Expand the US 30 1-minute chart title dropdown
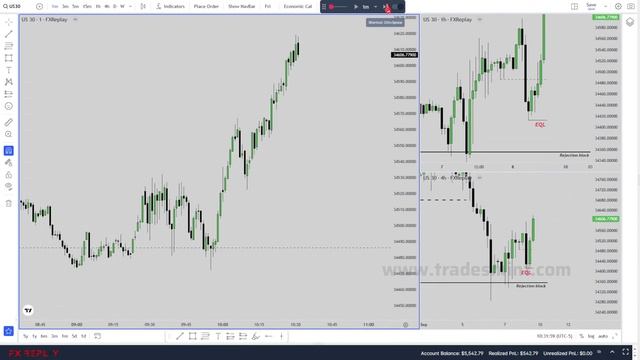The image size is (640, 360). pos(75,19)
